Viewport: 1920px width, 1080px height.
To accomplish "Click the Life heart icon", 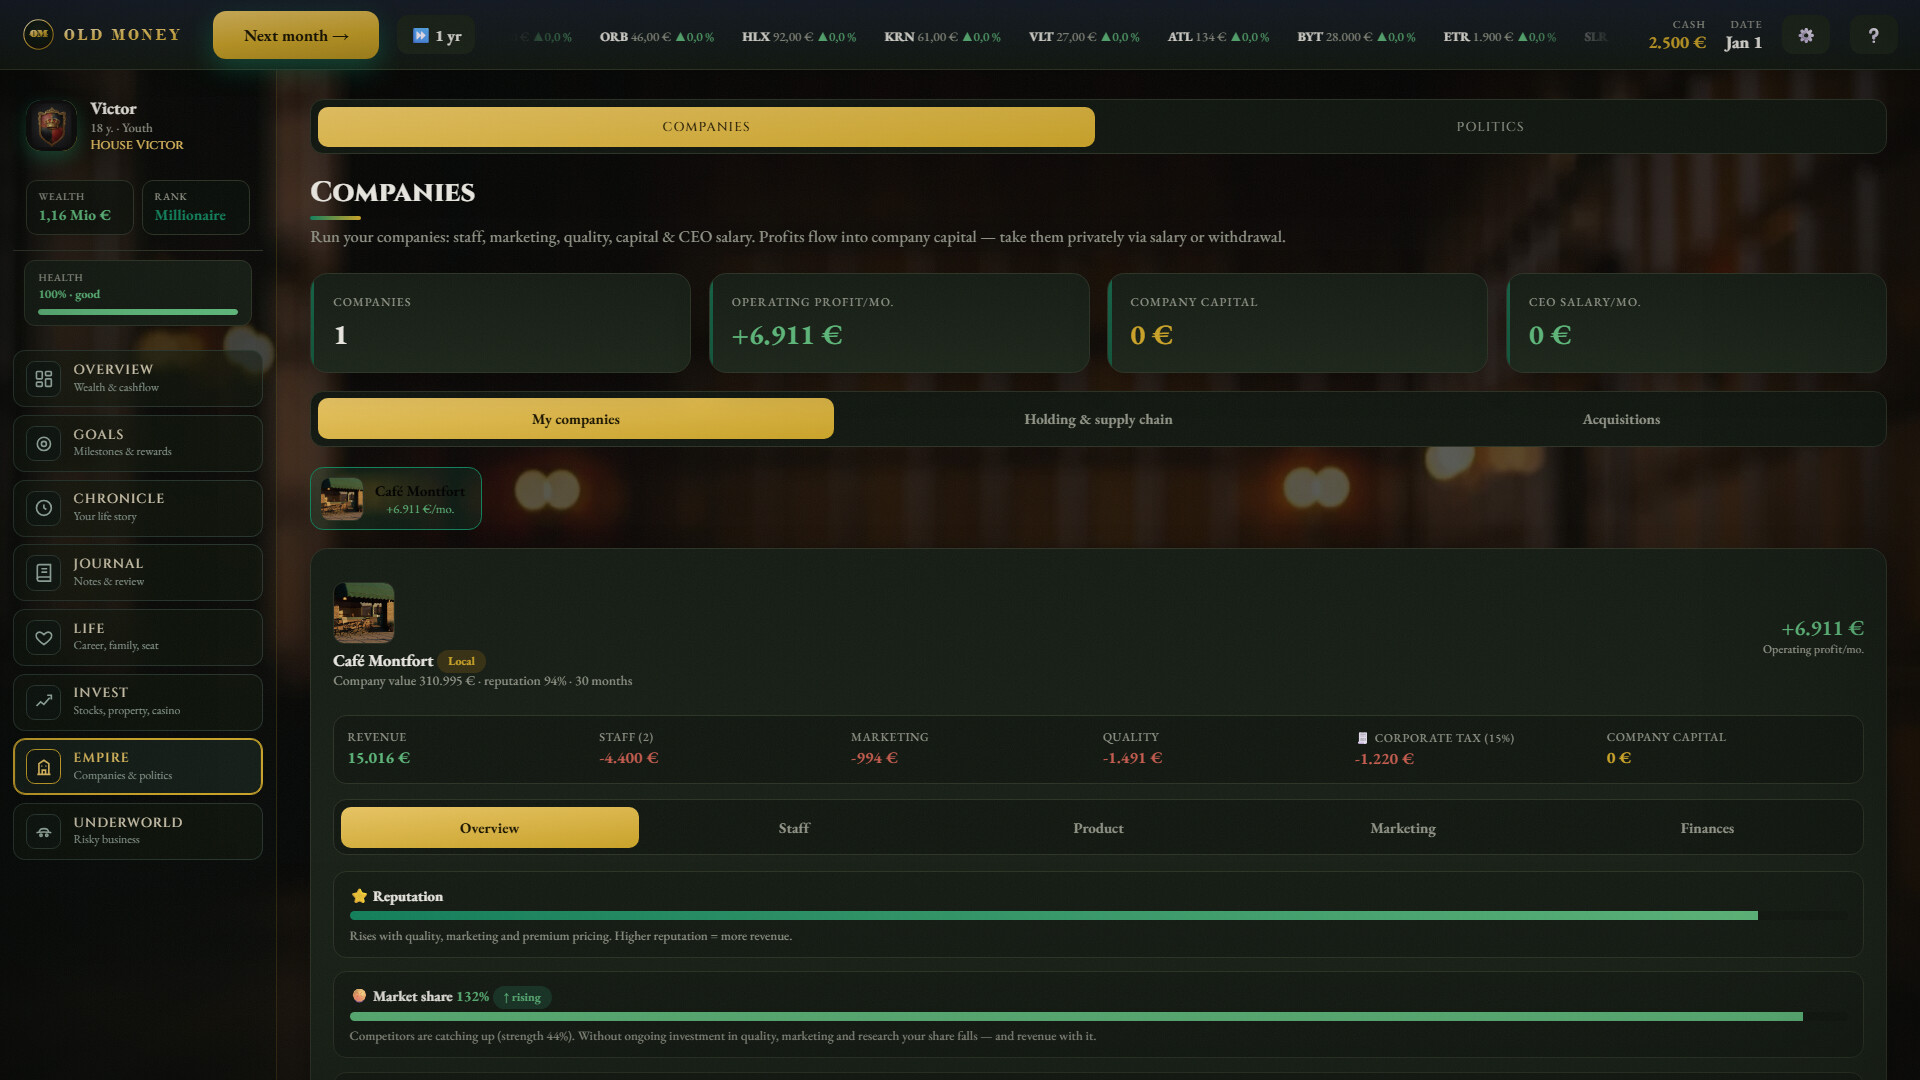I will click(44, 638).
